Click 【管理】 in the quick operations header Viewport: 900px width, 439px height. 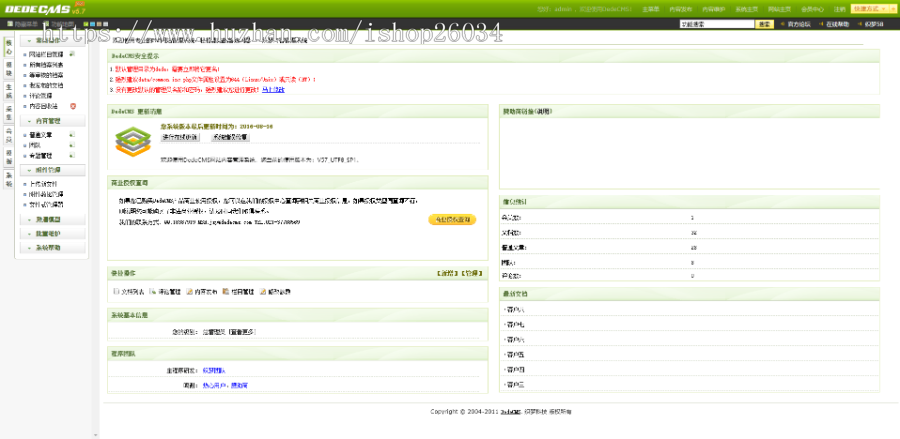pos(472,273)
